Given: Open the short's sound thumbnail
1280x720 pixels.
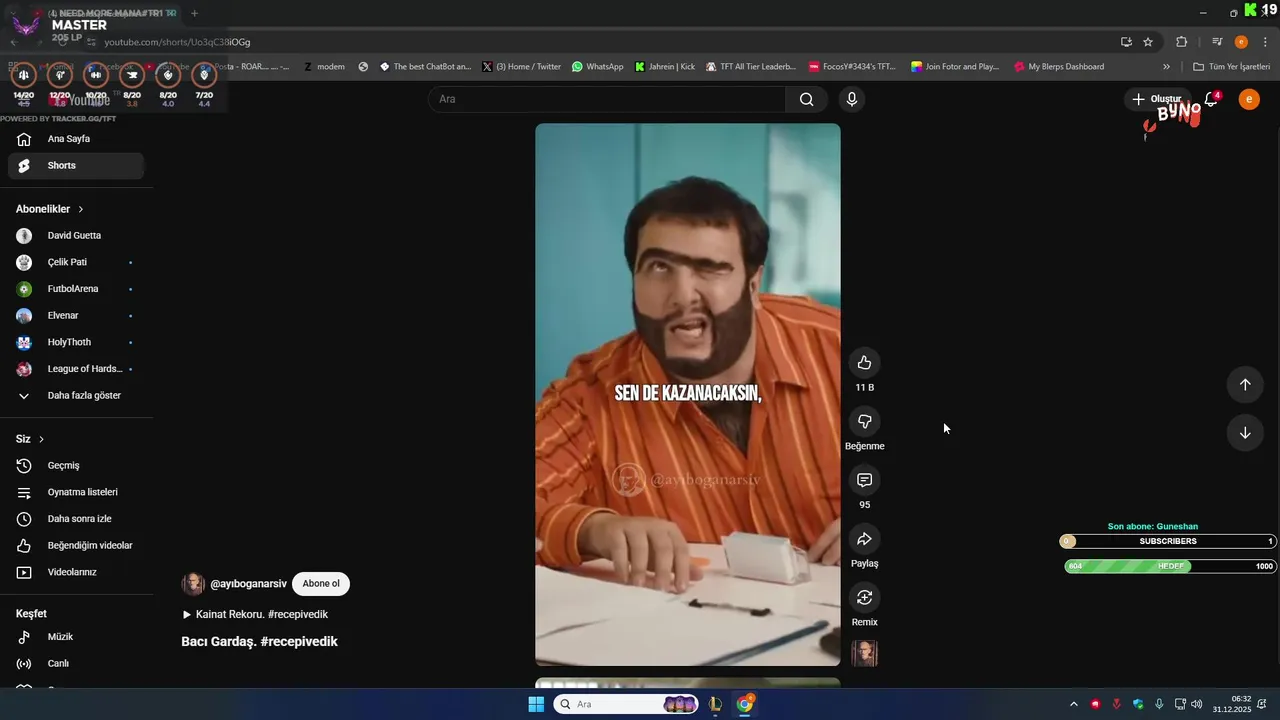Looking at the screenshot, I should [x=865, y=653].
